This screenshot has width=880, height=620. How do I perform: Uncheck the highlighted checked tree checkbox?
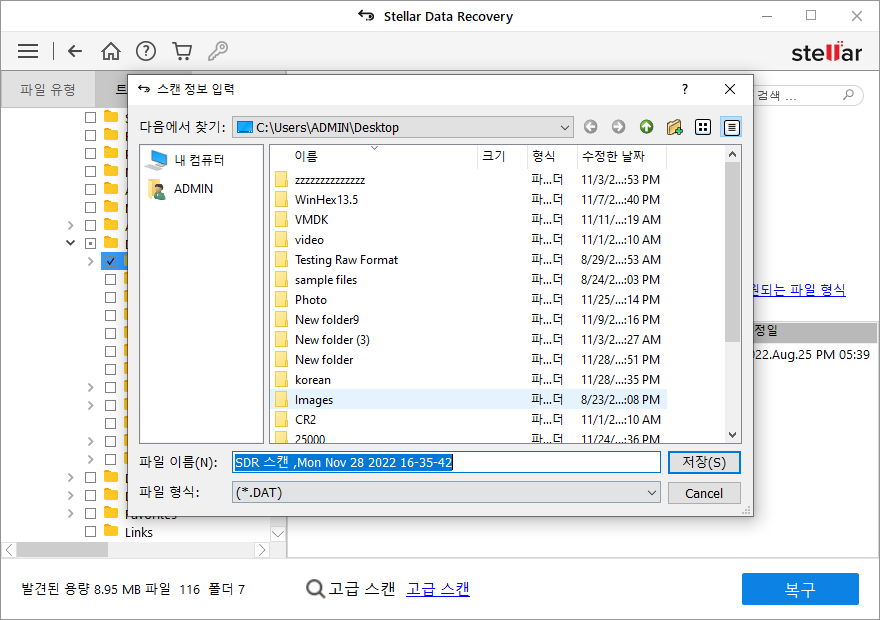(x=110, y=261)
